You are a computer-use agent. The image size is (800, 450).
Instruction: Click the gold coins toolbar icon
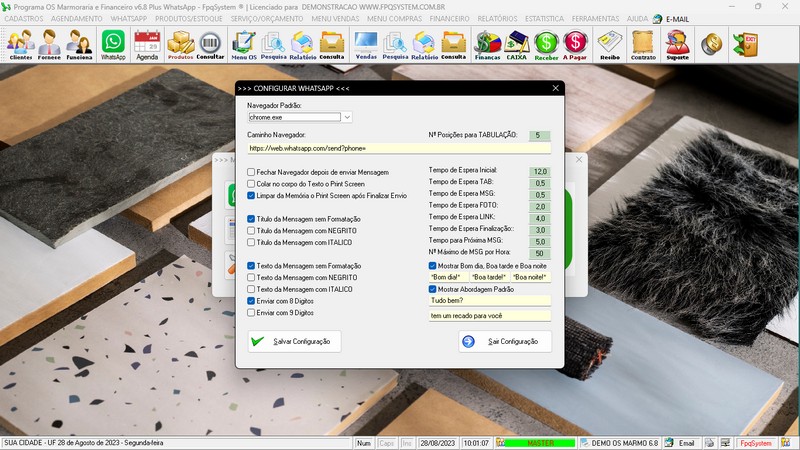click(x=711, y=44)
